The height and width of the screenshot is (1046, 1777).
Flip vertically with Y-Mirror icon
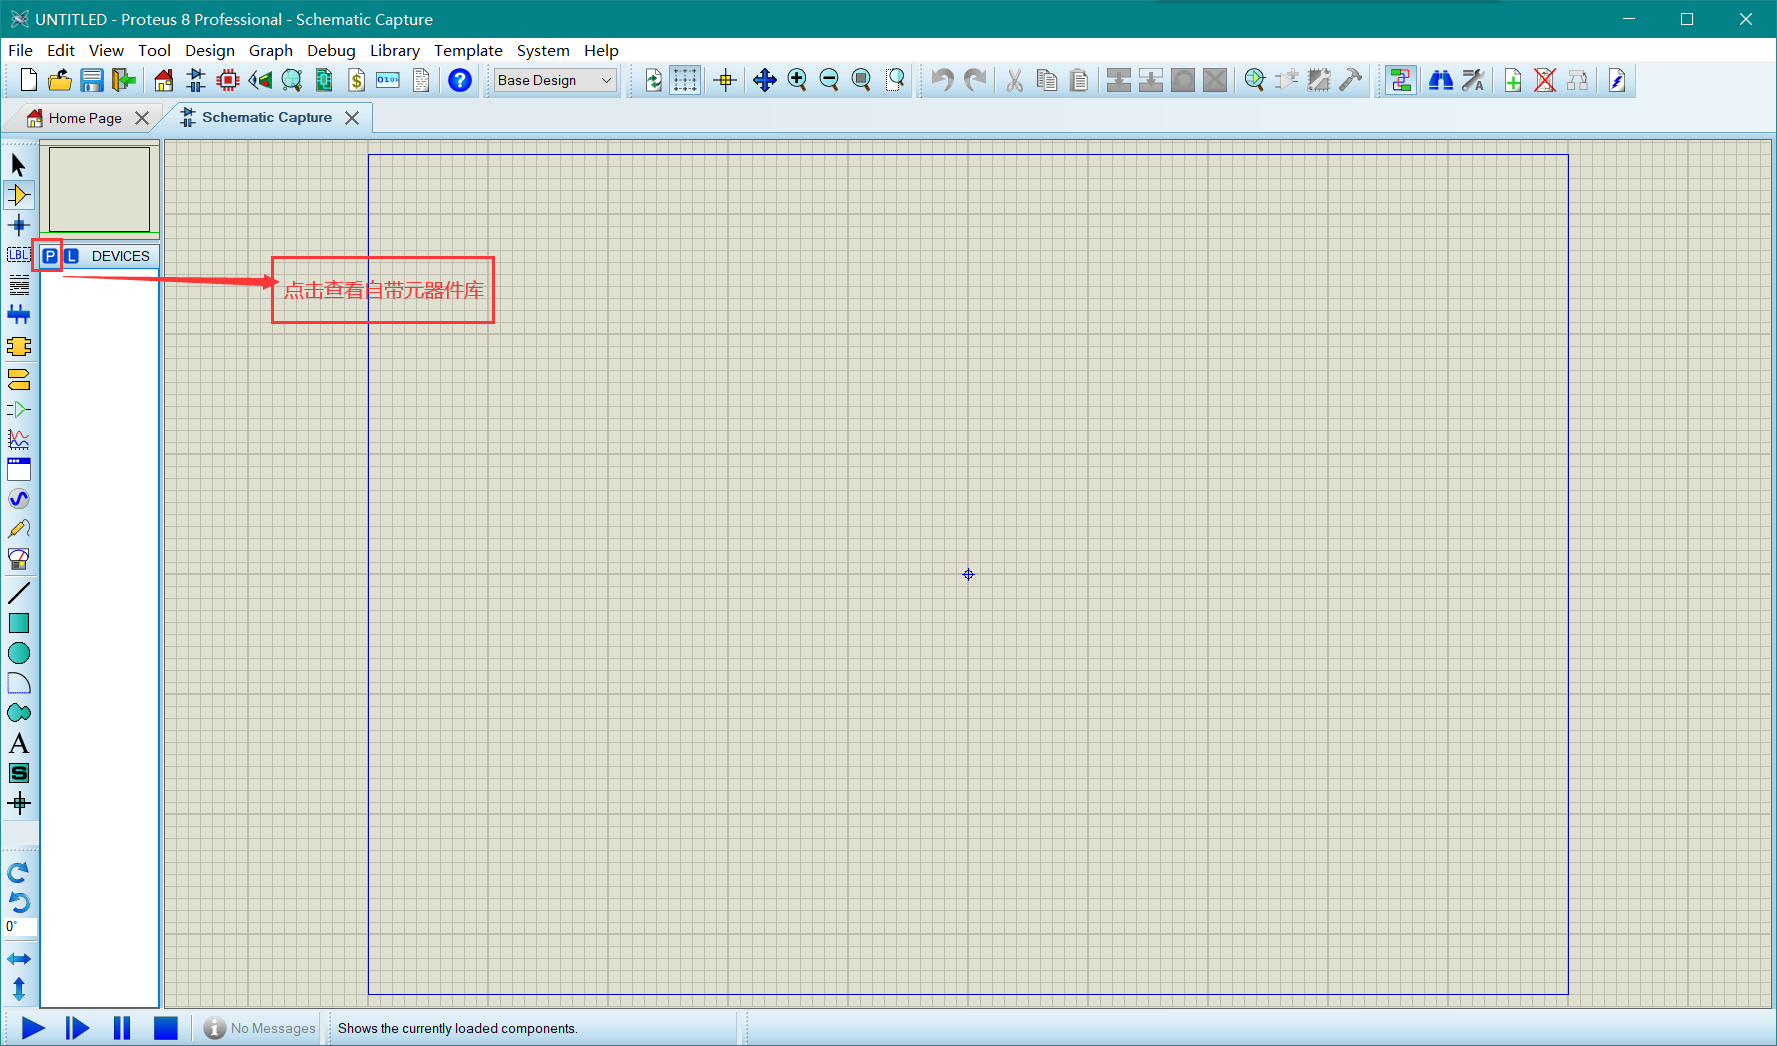point(19,989)
